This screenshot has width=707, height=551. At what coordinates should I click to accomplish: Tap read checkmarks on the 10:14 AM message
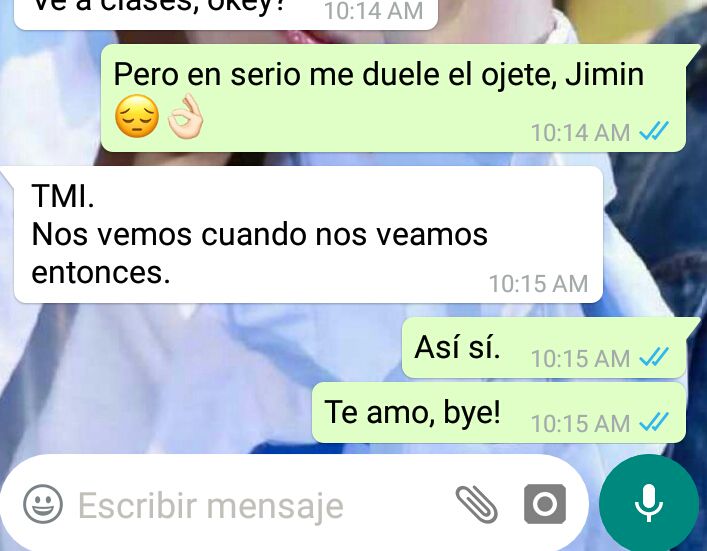point(654,131)
